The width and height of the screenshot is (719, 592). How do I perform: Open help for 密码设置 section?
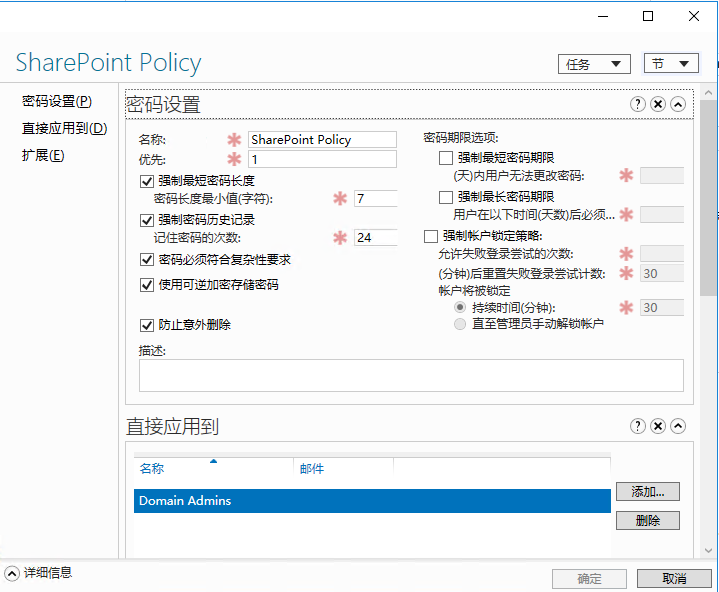(637, 104)
